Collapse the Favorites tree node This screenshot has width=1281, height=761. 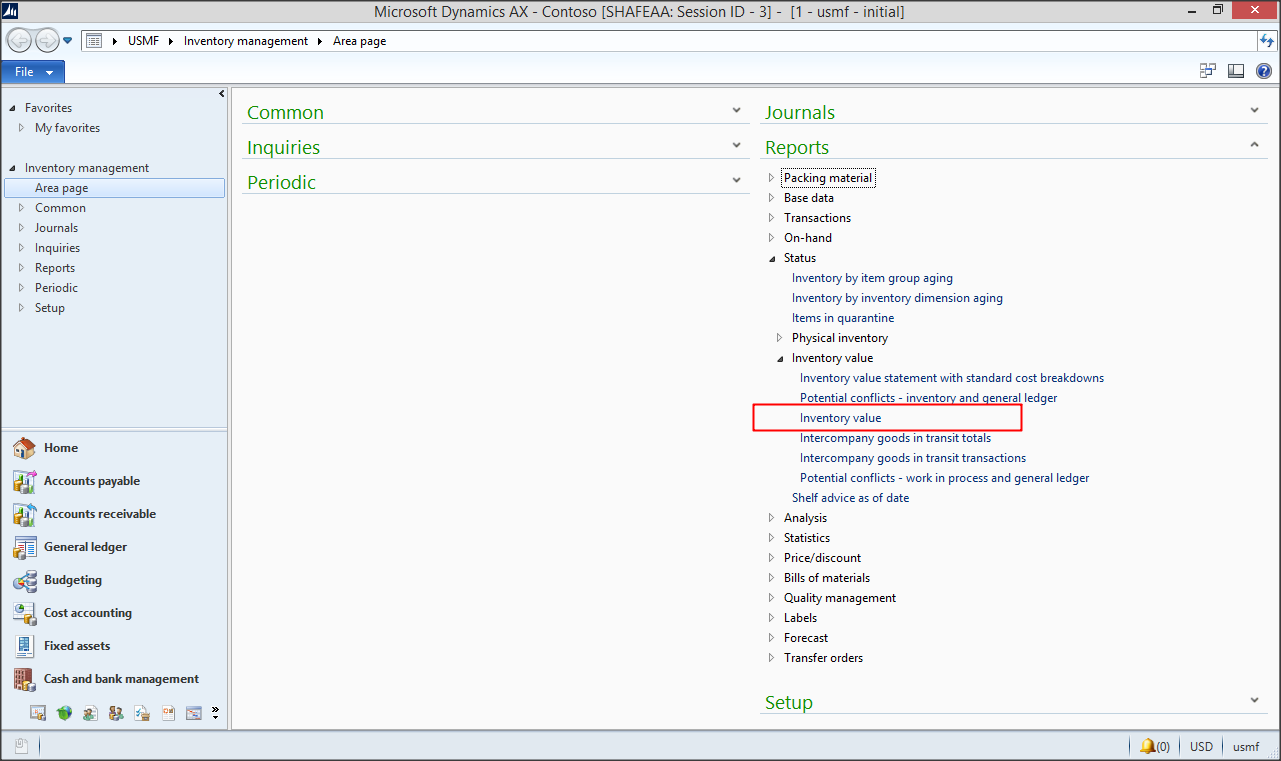point(12,108)
